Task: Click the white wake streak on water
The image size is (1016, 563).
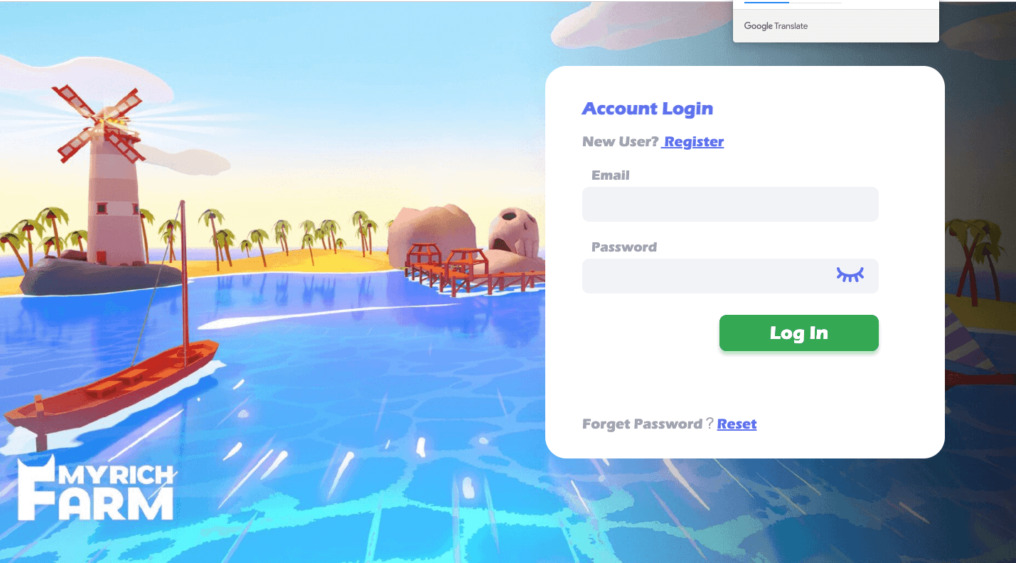Action: pyautogui.click(x=324, y=314)
